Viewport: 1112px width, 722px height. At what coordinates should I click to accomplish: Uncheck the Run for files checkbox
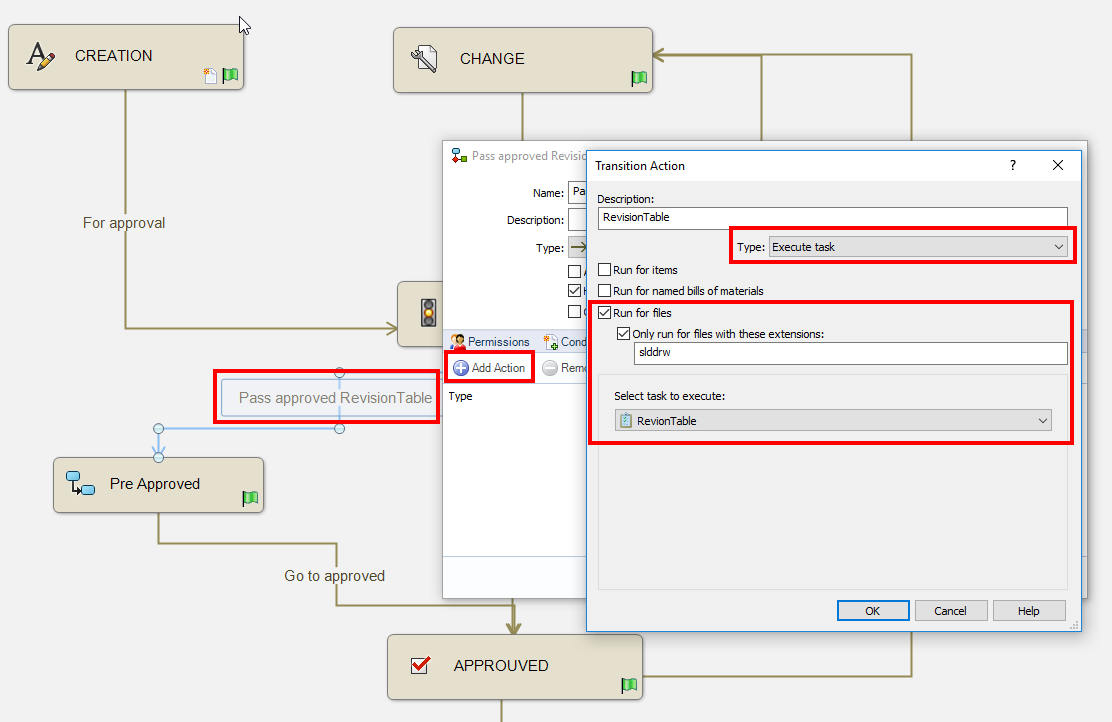[604, 313]
